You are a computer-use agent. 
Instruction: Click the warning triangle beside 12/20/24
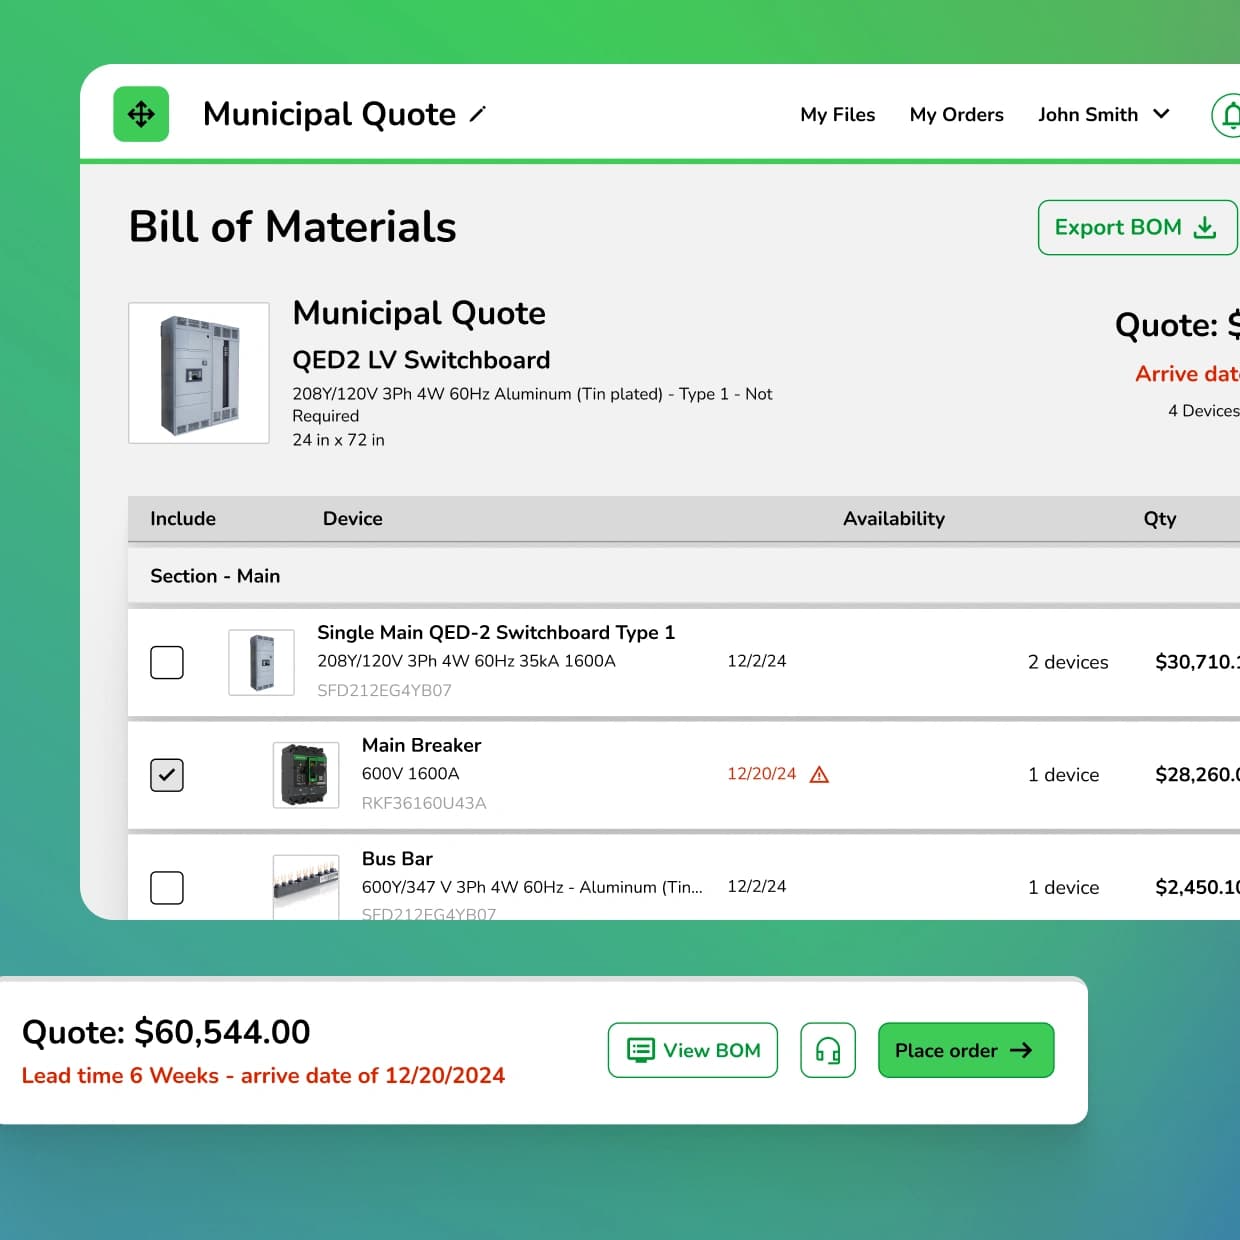tap(819, 774)
